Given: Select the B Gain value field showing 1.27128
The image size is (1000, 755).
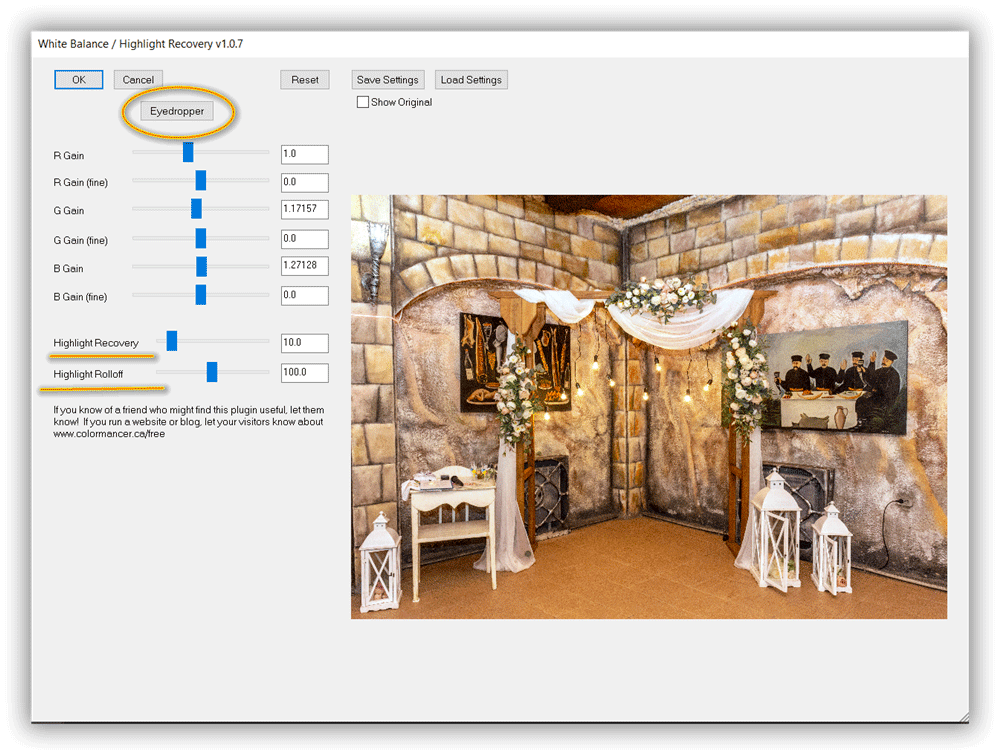Looking at the screenshot, I should click(305, 265).
